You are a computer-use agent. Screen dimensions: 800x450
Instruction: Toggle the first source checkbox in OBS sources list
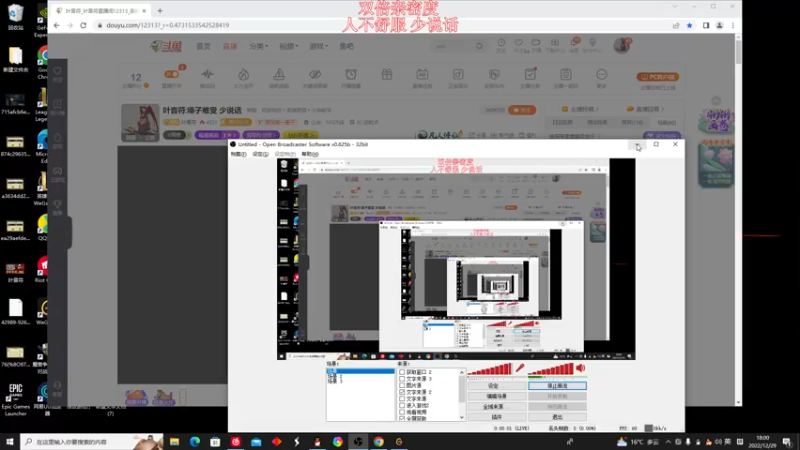(x=402, y=372)
